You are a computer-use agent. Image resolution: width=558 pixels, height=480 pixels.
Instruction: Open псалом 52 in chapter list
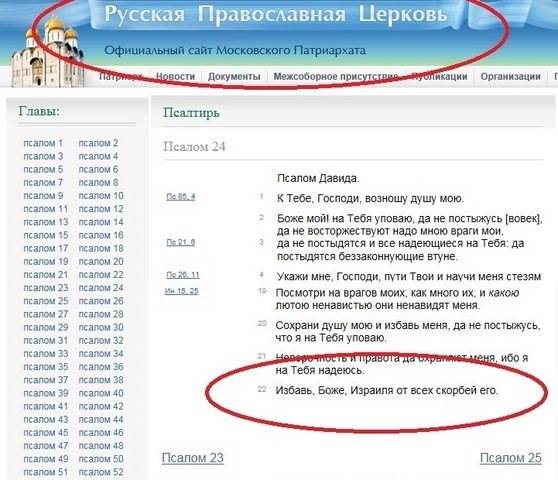tap(101, 472)
